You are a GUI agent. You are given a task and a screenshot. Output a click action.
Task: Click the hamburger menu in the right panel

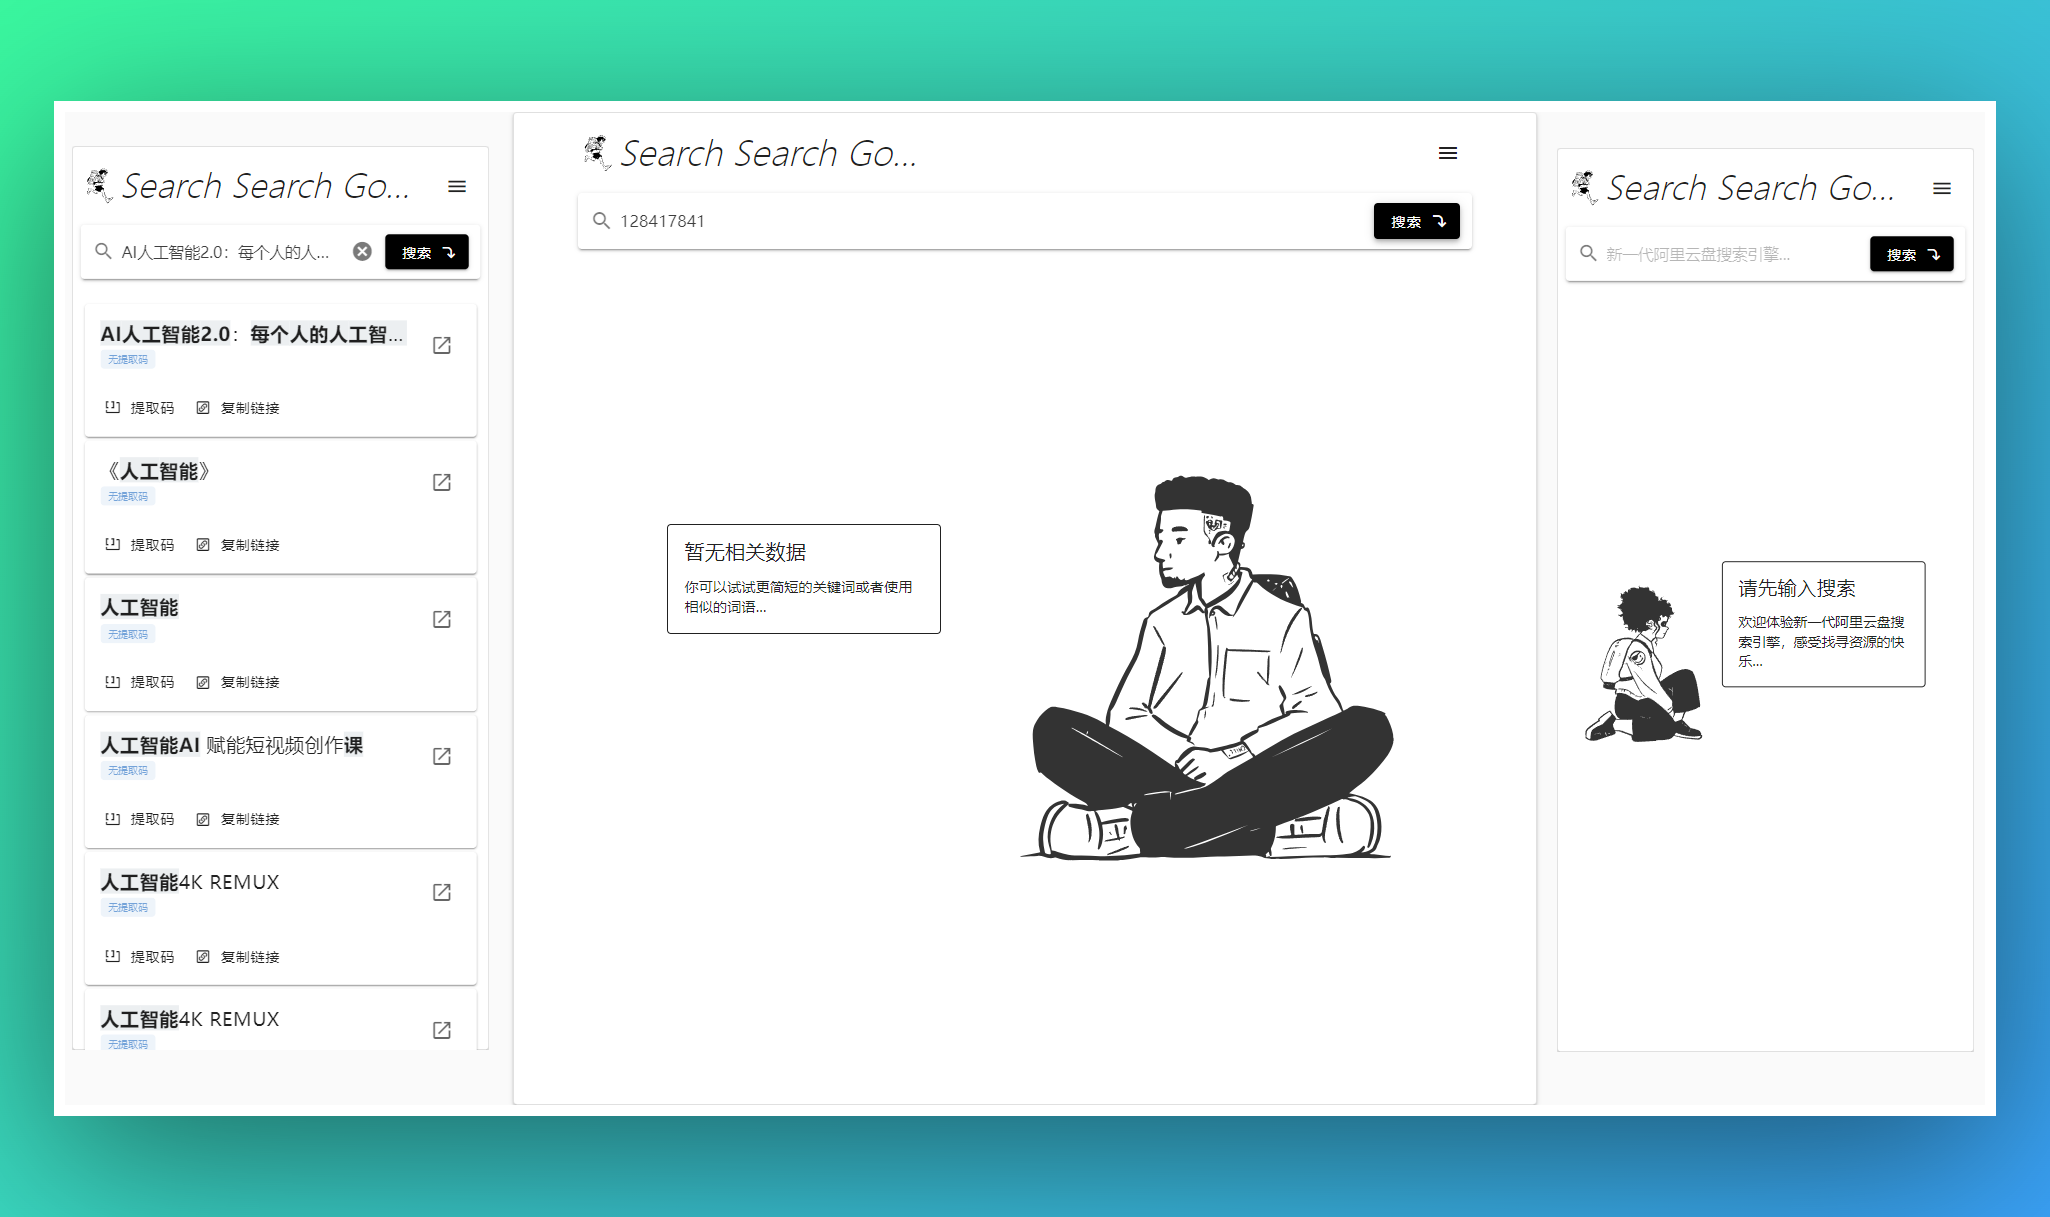[x=1941, y=188]
